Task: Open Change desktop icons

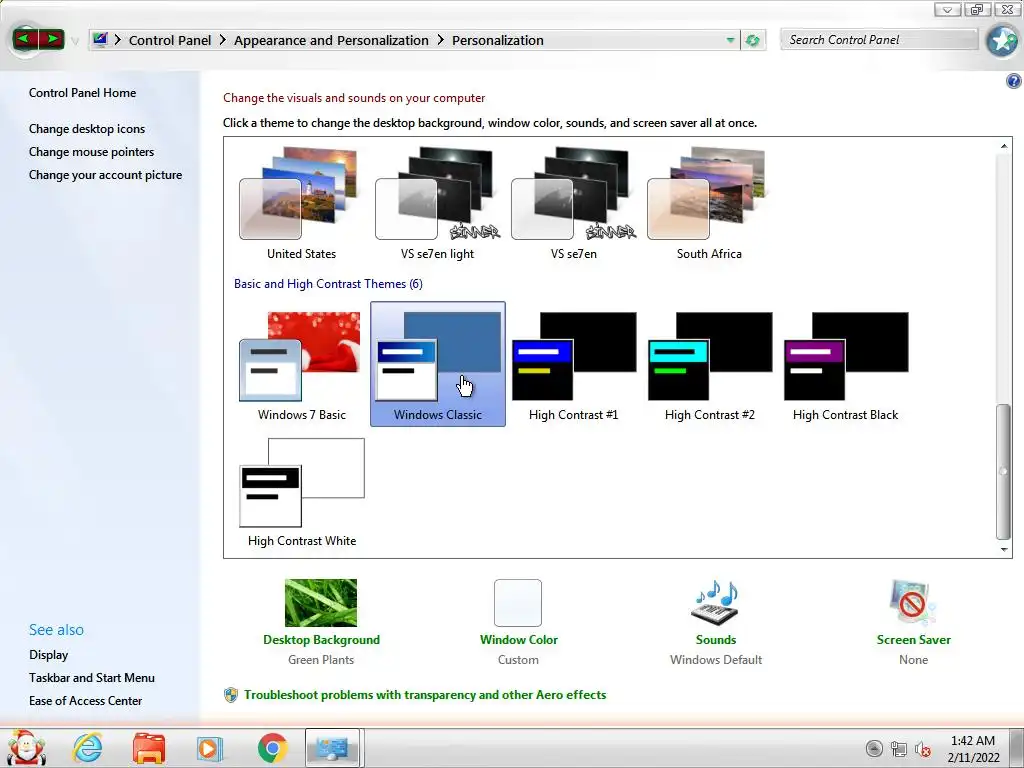Action: click(87, 129)
